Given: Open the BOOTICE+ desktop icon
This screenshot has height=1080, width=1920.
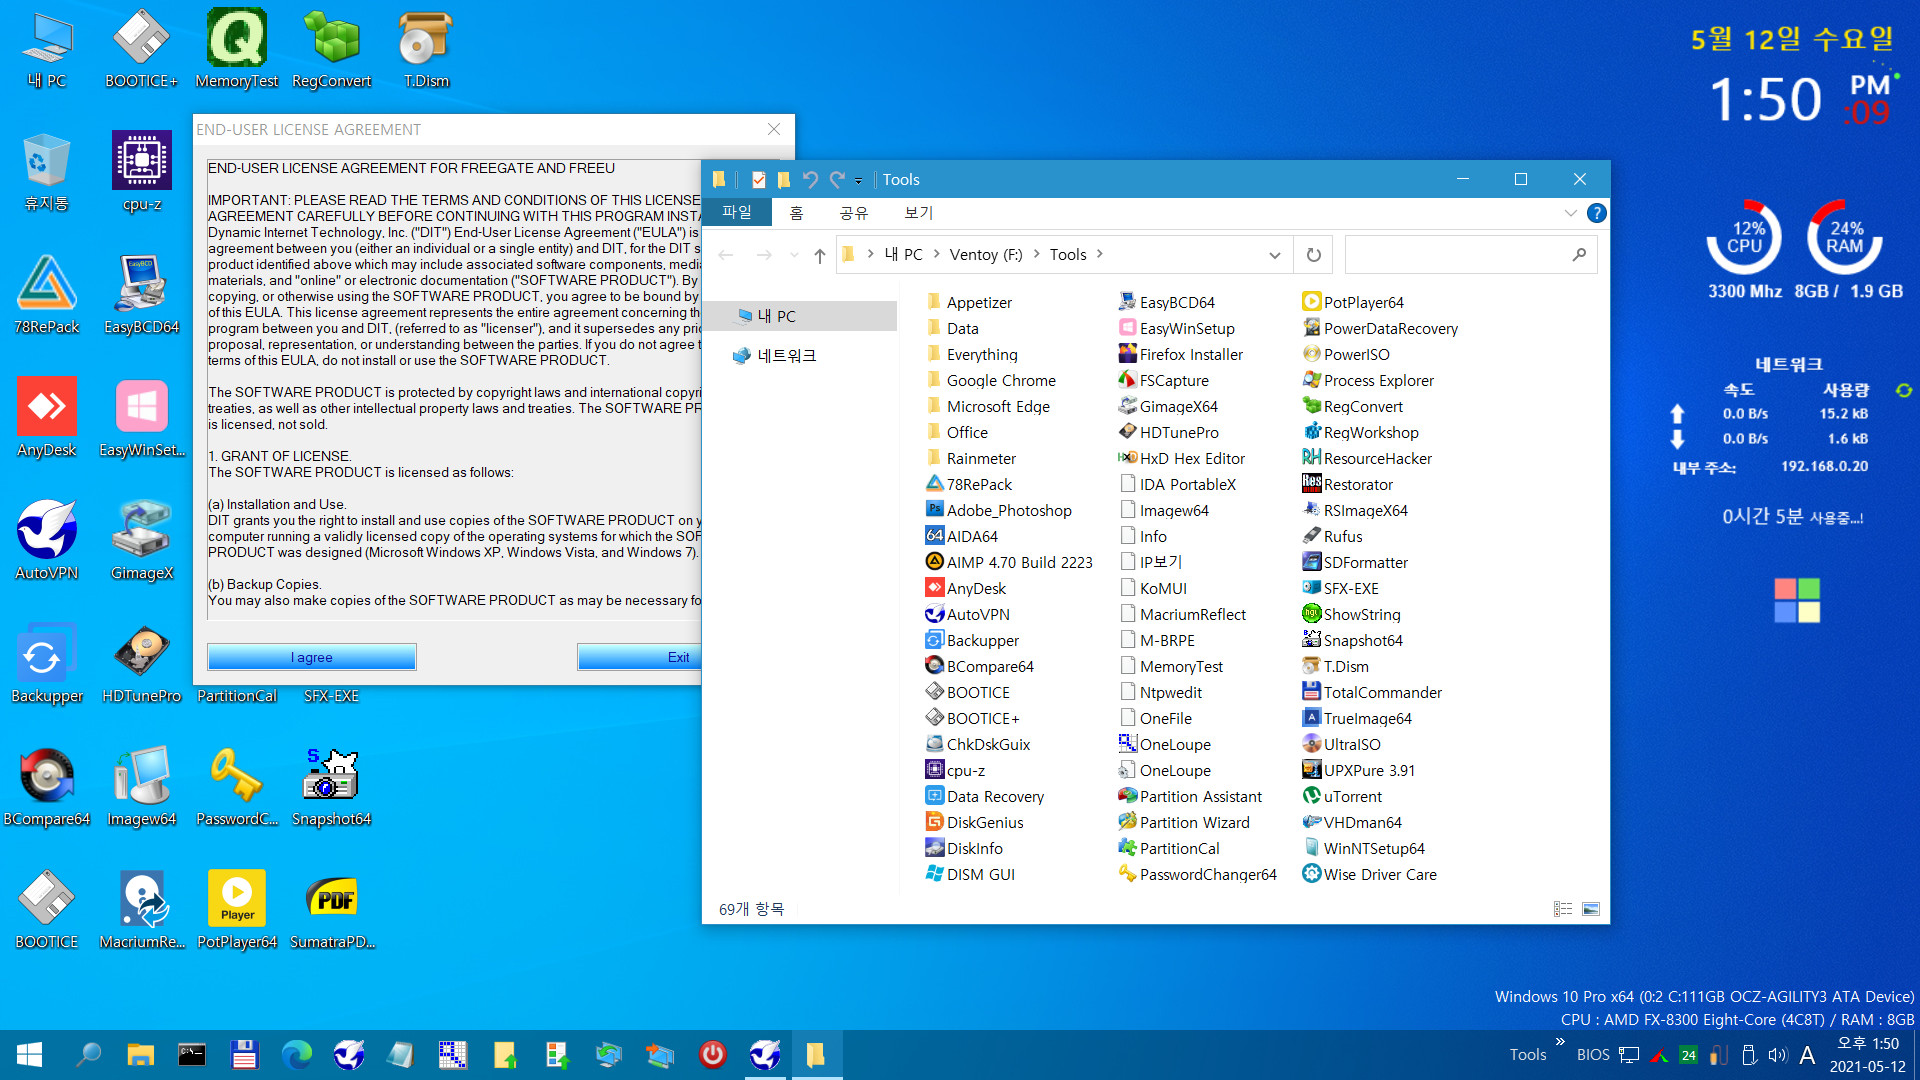Looking at the screenshot, I should click(141, 48).
